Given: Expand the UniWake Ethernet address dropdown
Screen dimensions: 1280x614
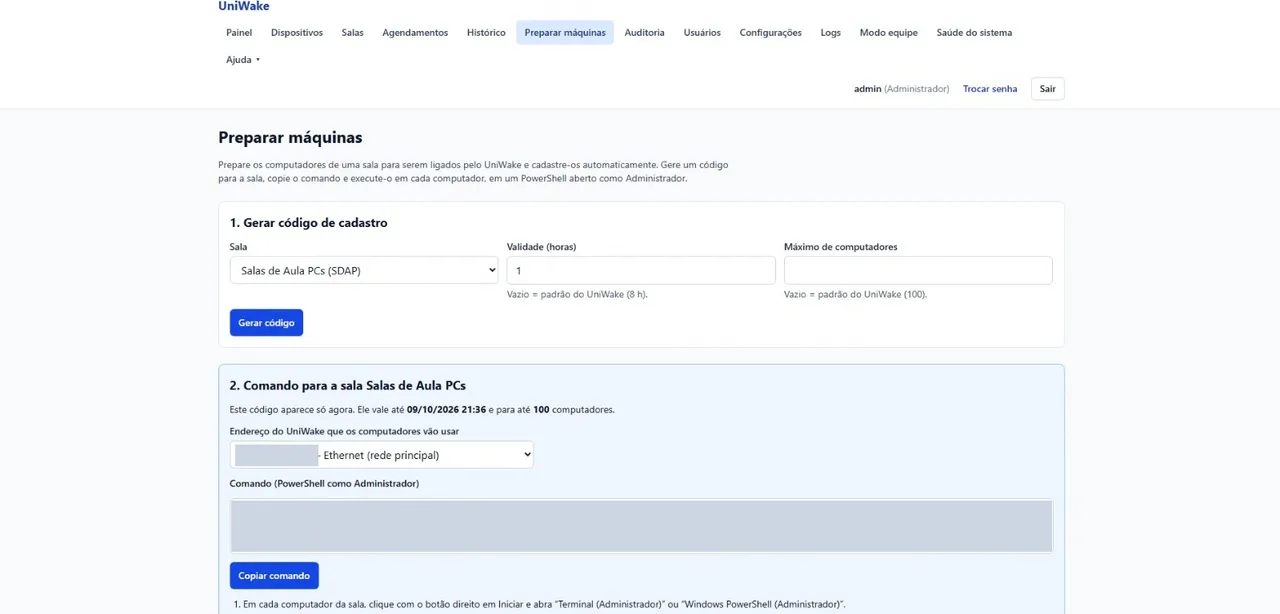Looking at the screenshot, I should pos(382,455).
